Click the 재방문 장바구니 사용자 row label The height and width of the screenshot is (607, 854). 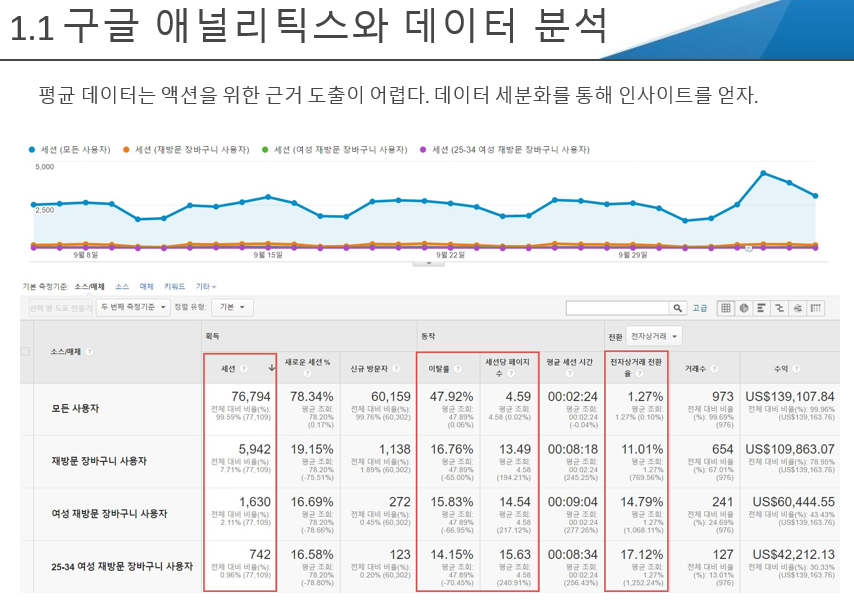(99, 461)
